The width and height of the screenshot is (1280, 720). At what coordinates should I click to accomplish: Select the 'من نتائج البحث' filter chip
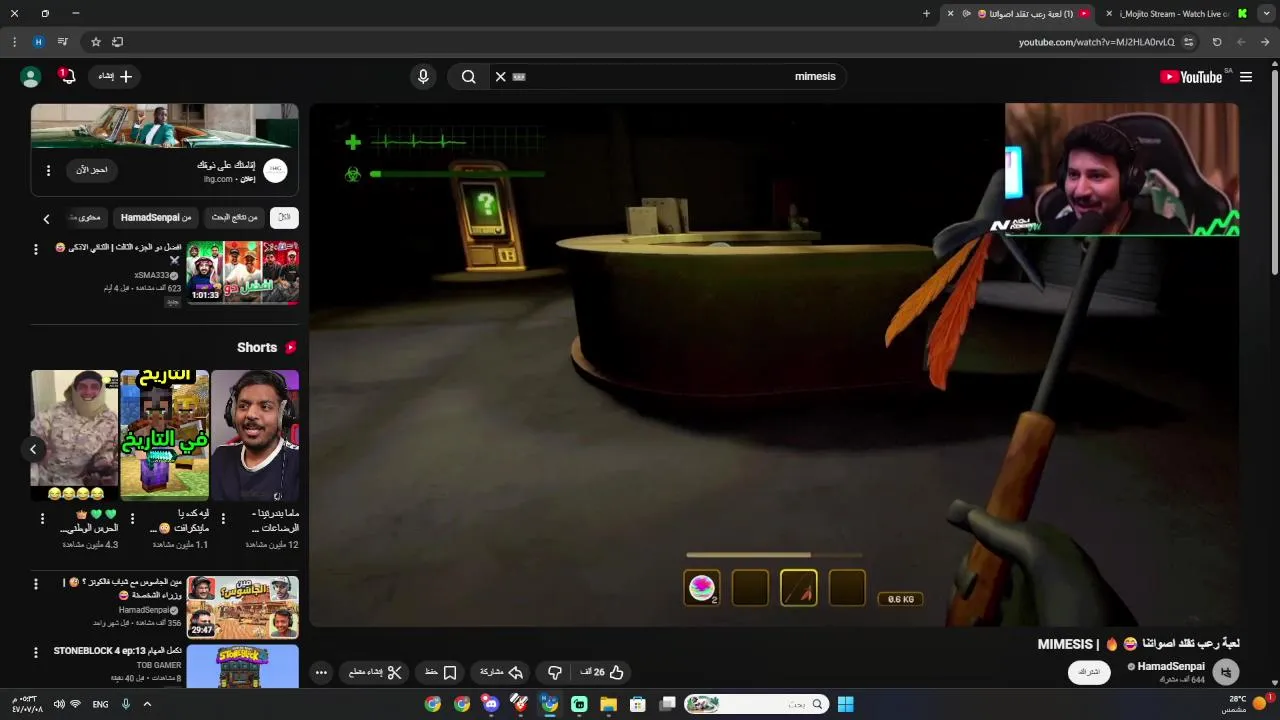click(x=234, y=217)
